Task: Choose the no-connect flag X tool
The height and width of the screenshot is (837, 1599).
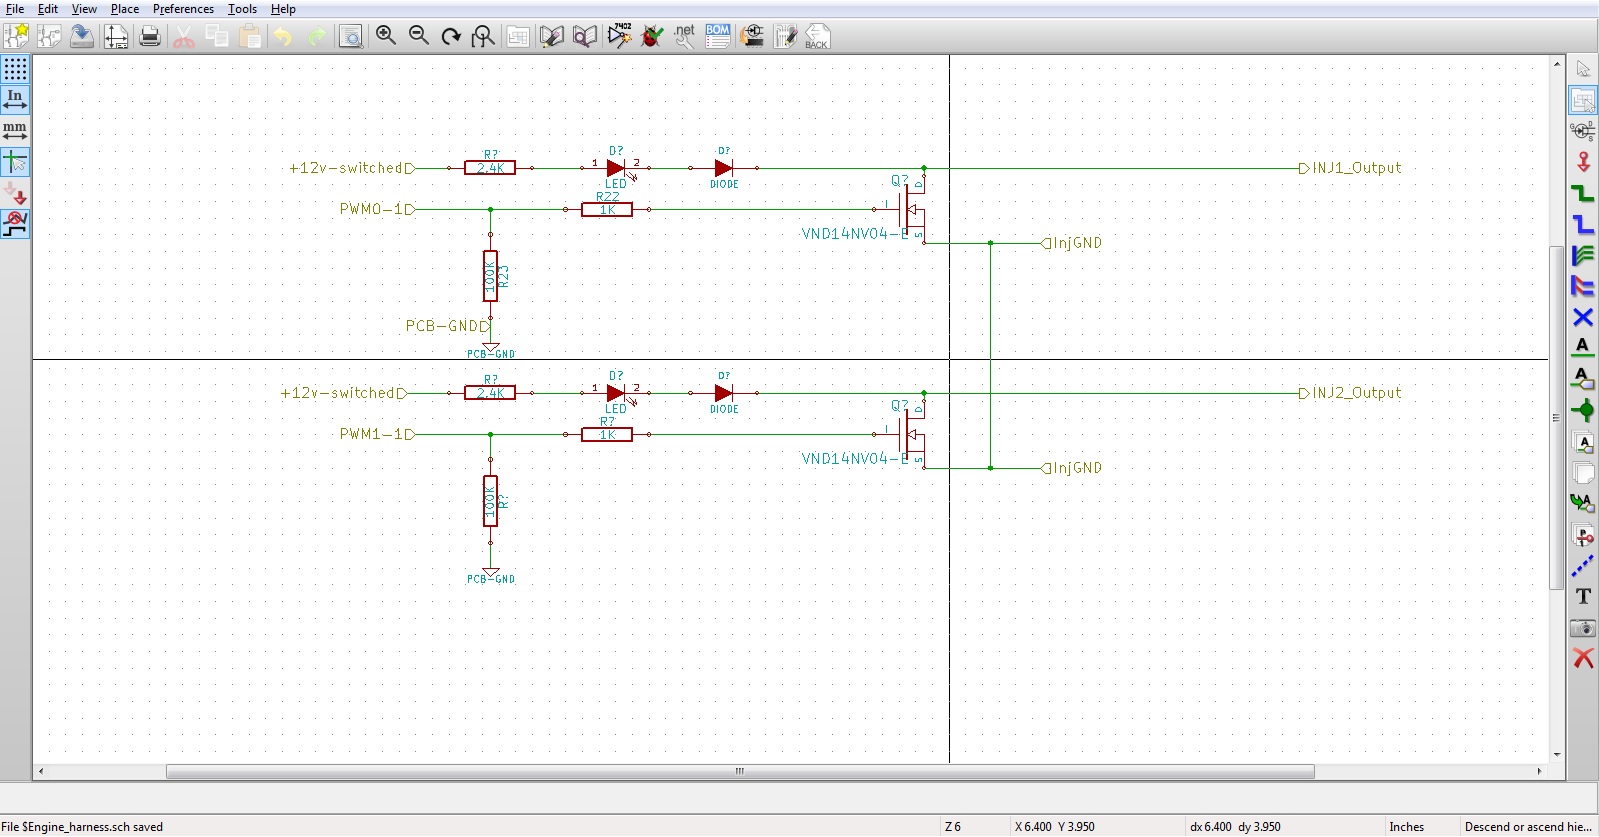Action: [1582, 318]
